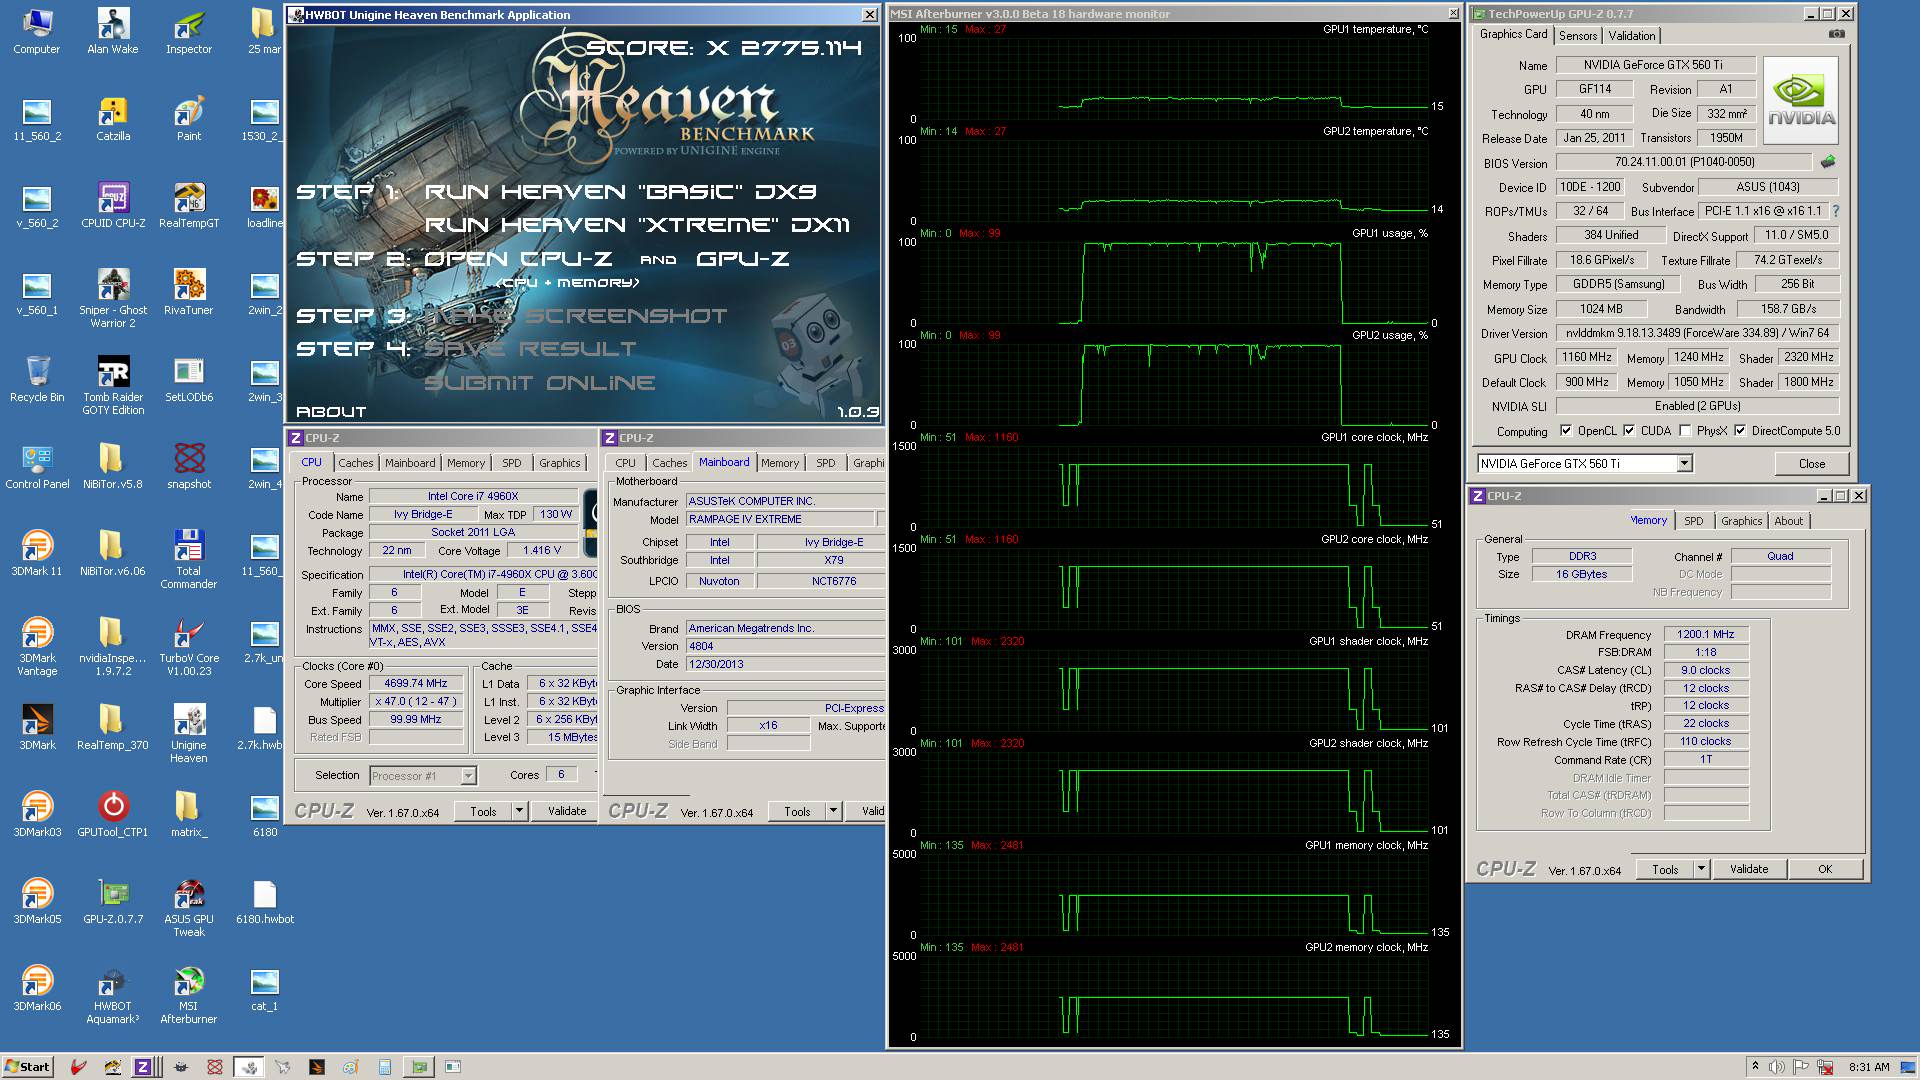Click the Core Speed 4699.74 MHz value

tap(416, 683)
